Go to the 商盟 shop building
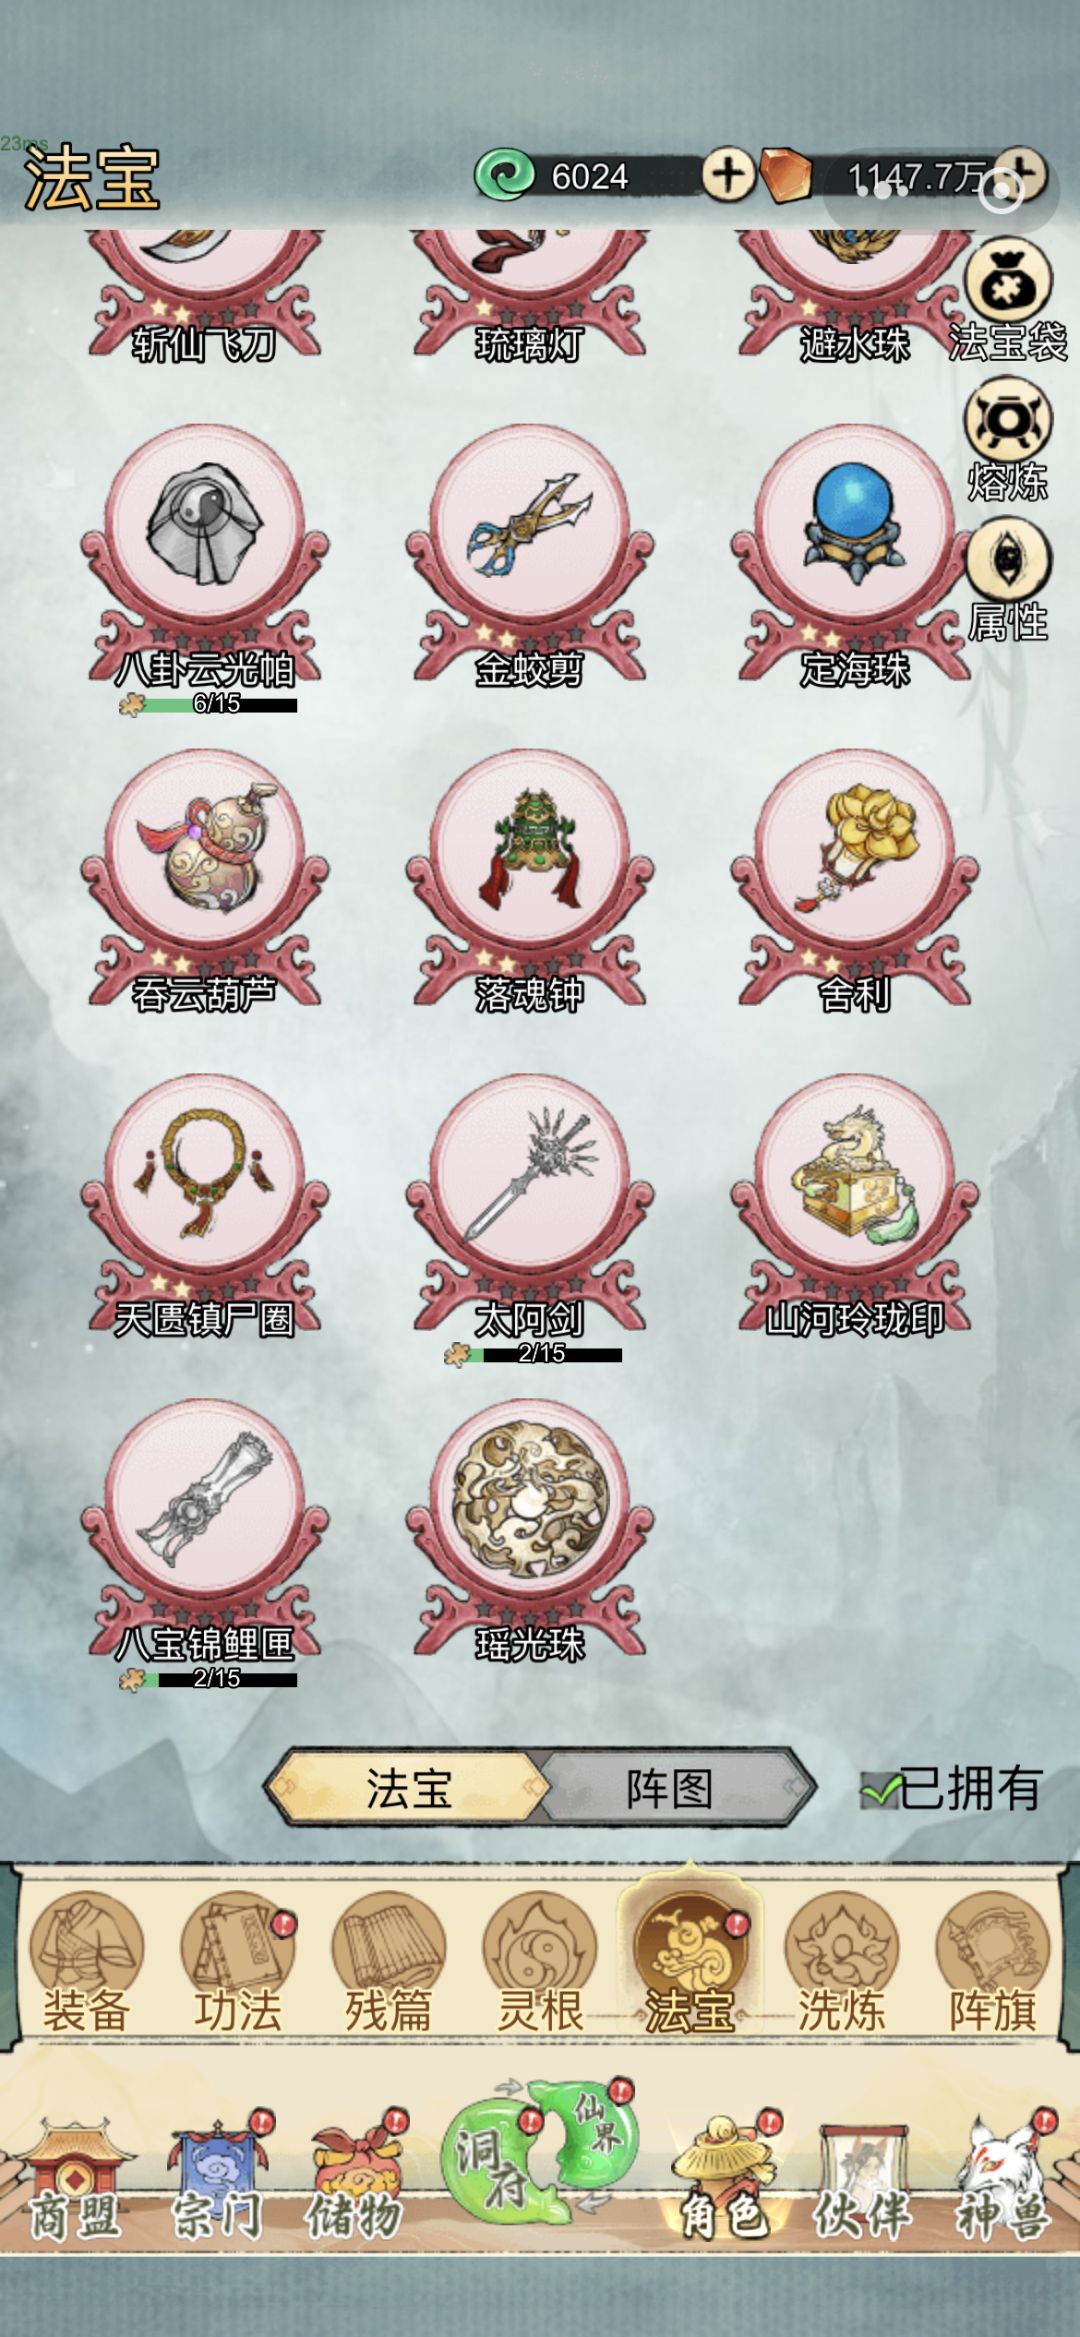Screen dimensions: 1080x2337 pos(72,2179)
